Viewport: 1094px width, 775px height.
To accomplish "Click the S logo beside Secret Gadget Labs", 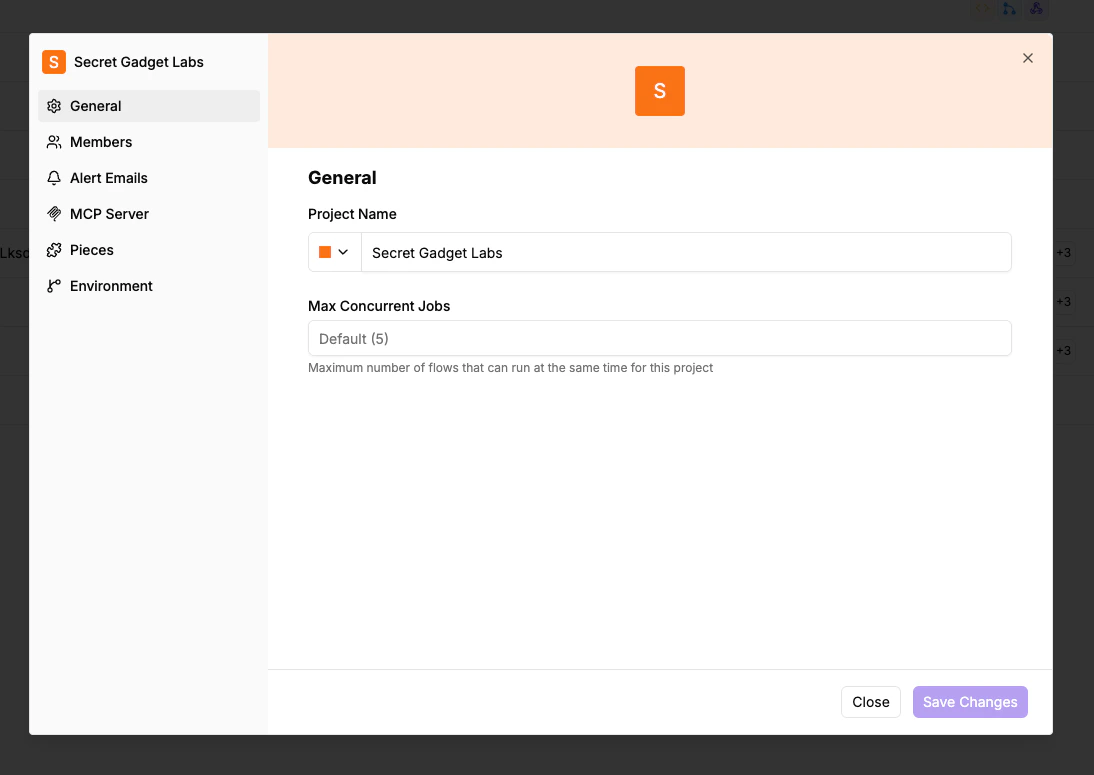I will point(53,61).
